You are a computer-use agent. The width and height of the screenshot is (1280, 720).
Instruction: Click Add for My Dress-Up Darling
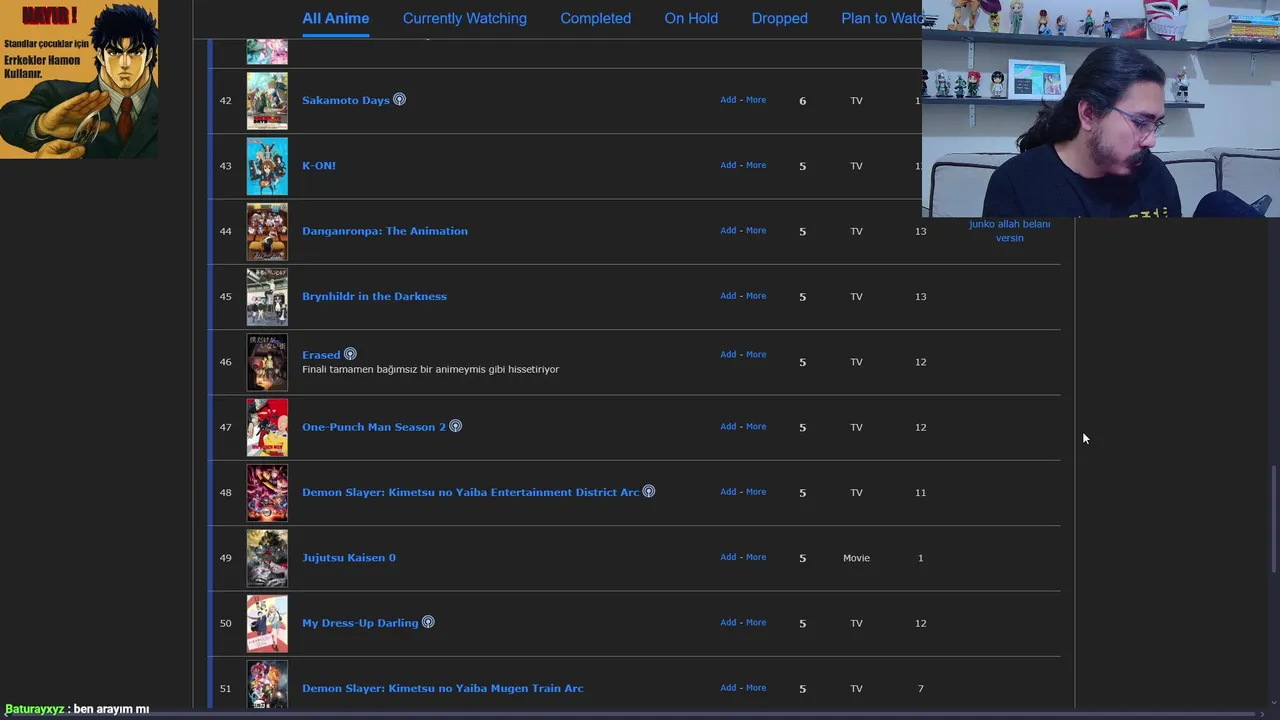pyautogui.click(x=728, y=622)
